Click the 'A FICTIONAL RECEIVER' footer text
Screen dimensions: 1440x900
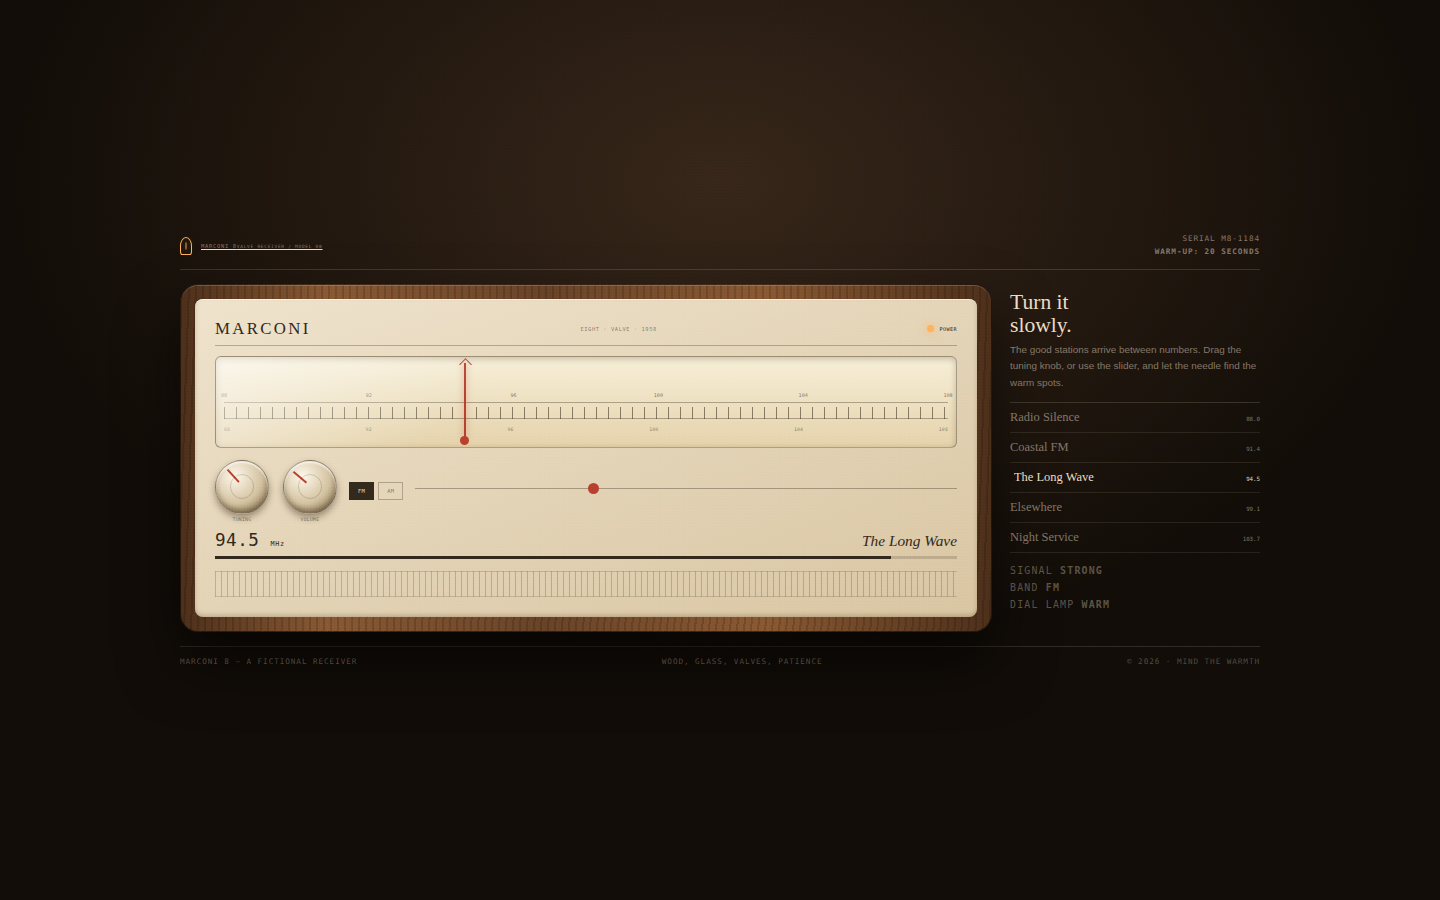click(x=302, y=662)
